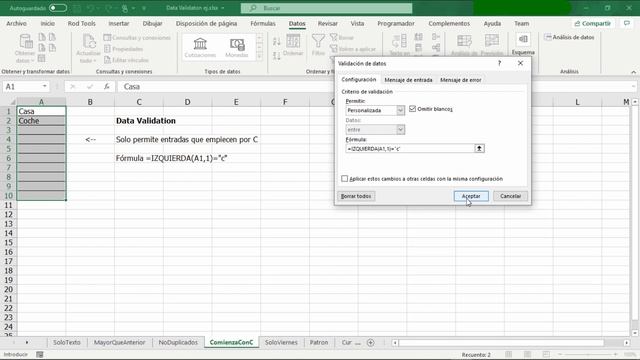The image size is (640, 360).
Task: Open the Fórmulas ribbon tab
Action: coord(263,24)
